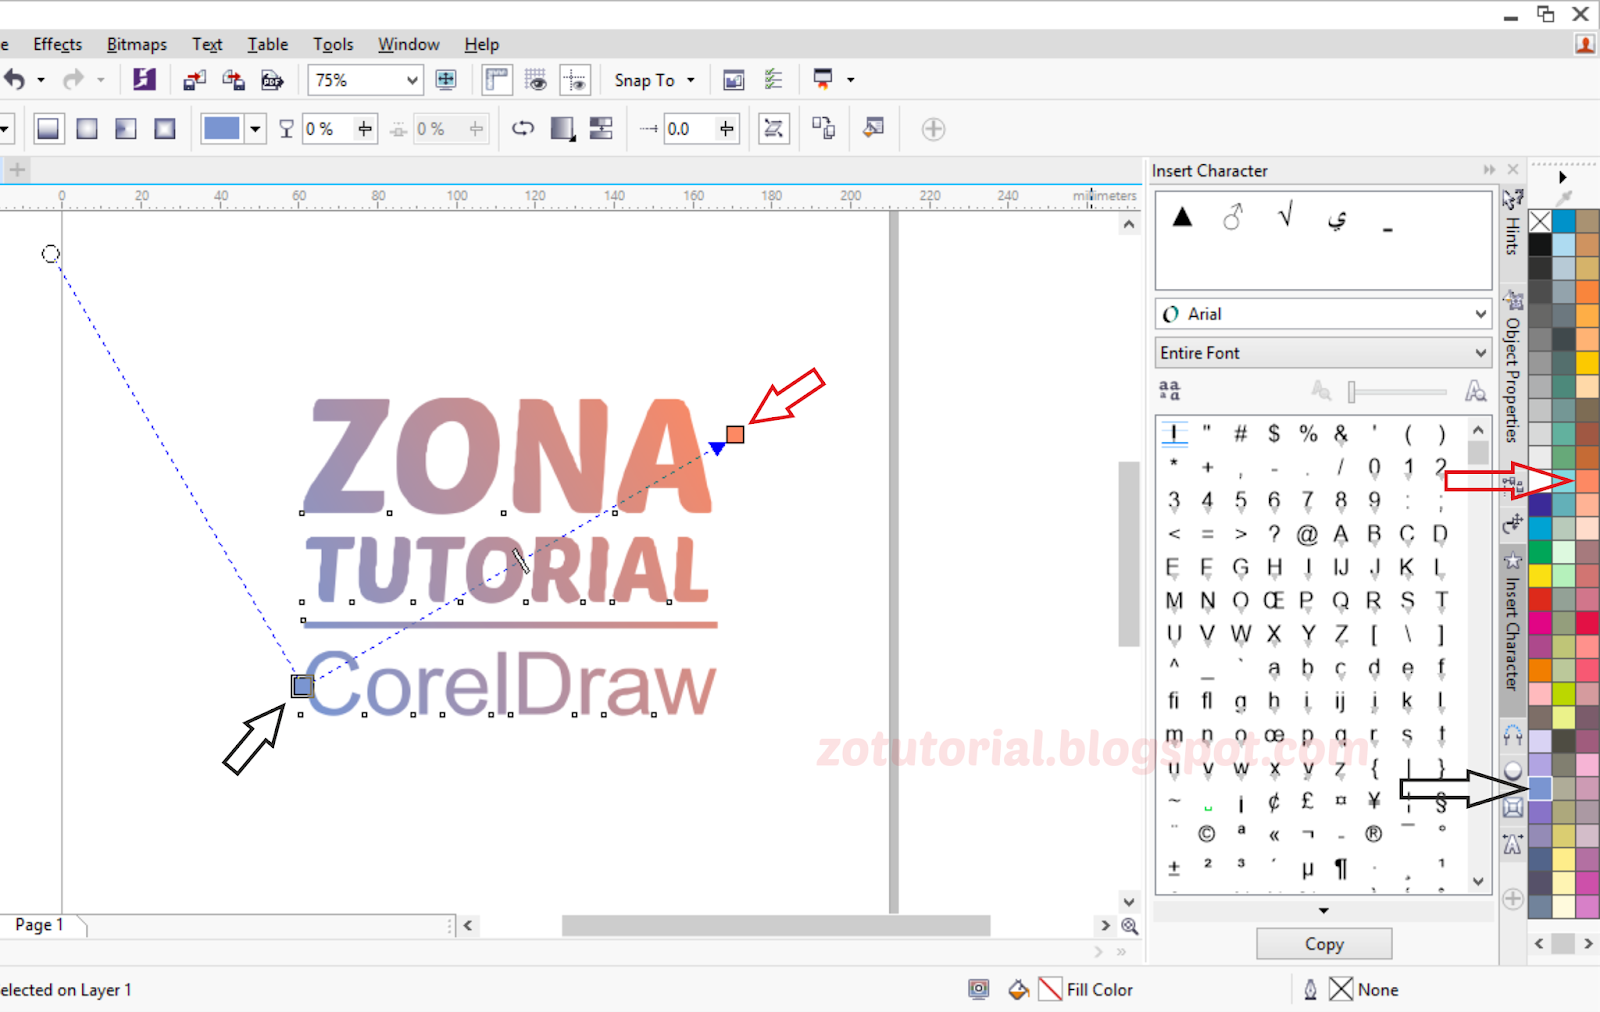Select the black triangle recent glyph

point(1183,216)
